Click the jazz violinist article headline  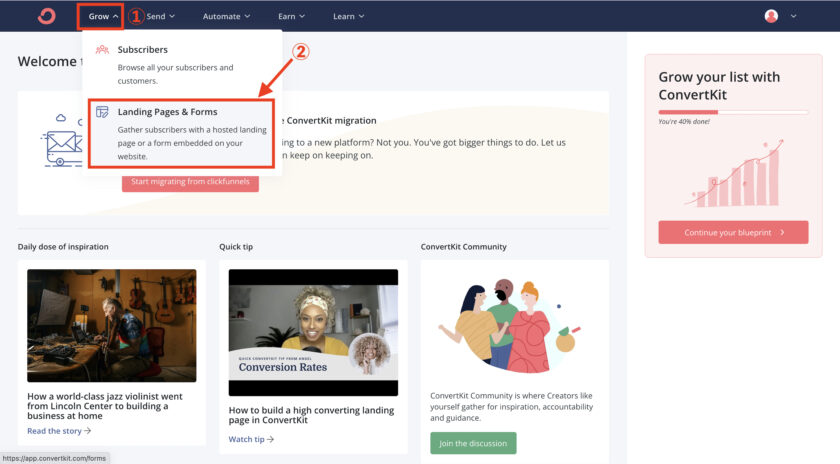click(105, 406)
